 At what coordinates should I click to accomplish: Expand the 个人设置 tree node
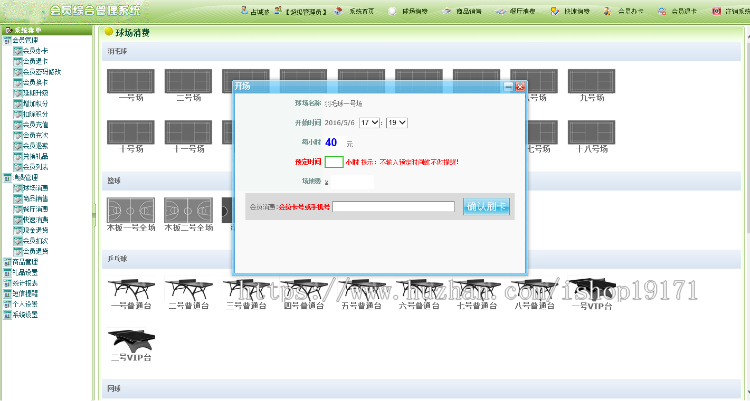click(x=7, y=304)
